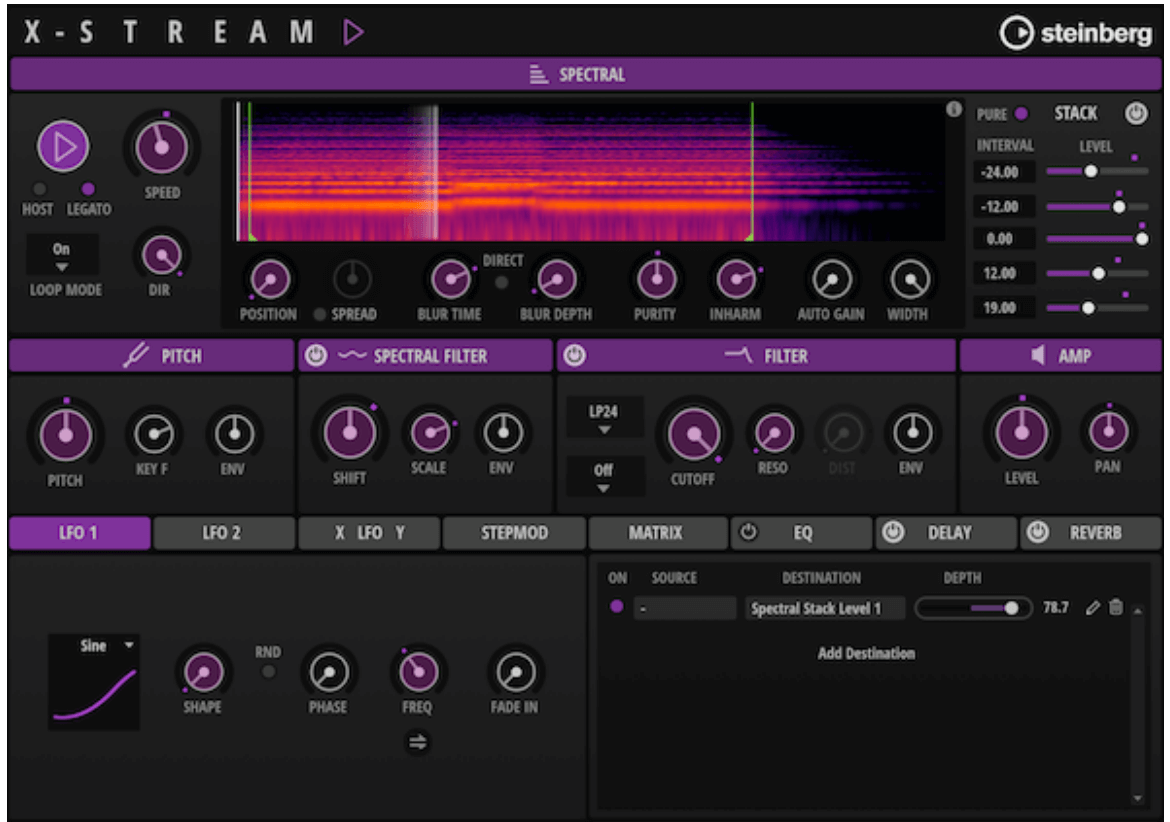1170x822 pixels.
Task: Click the INHARM knob
Action: tap(736, 279)
